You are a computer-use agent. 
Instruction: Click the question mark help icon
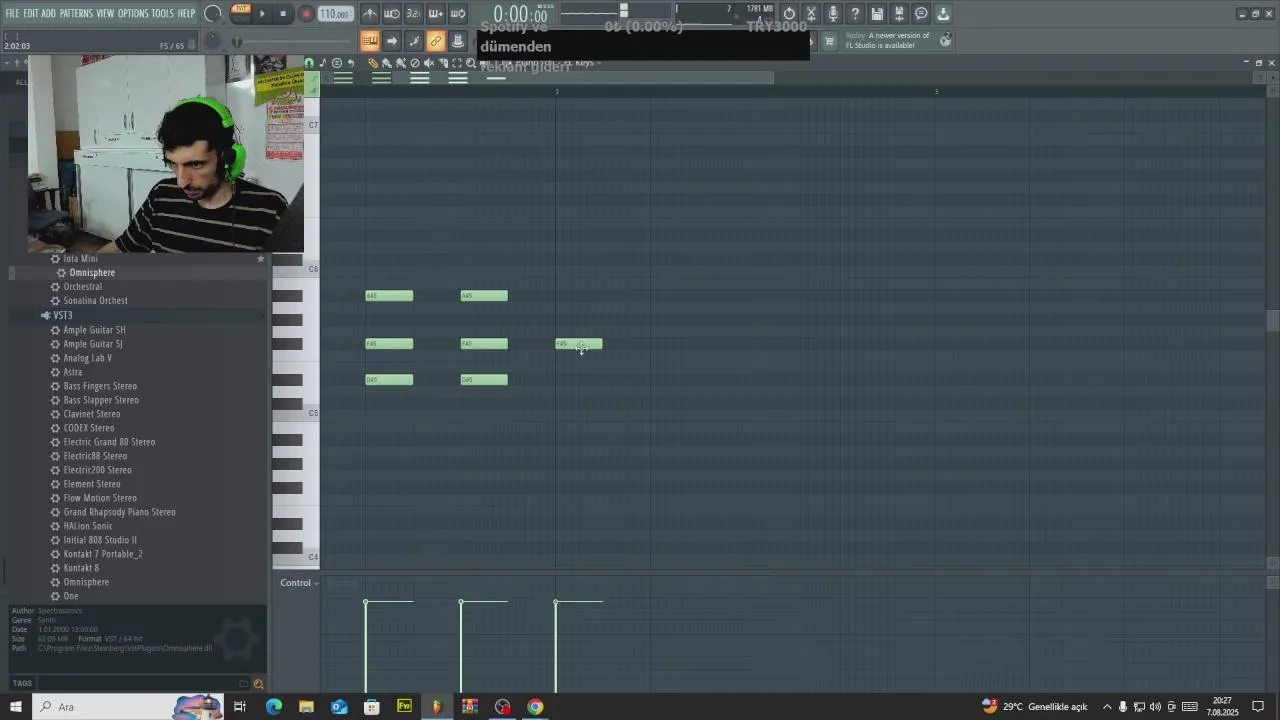[x=855, y=14]
